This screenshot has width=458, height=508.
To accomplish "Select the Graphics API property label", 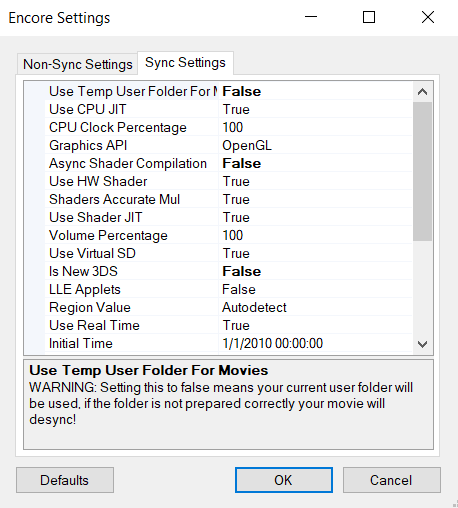I will pyautogui.click(x=88, y=145).
